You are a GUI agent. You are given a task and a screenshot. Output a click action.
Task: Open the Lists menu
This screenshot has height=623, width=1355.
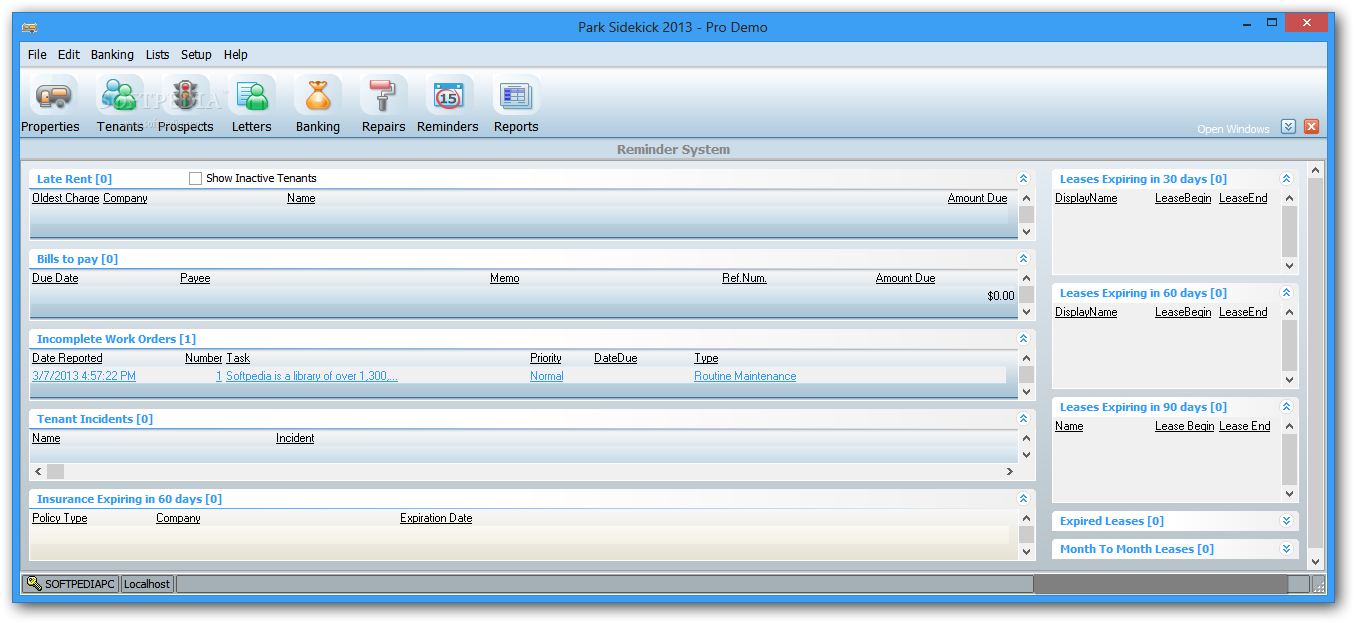pyautogui.click(x=157, y=55)
